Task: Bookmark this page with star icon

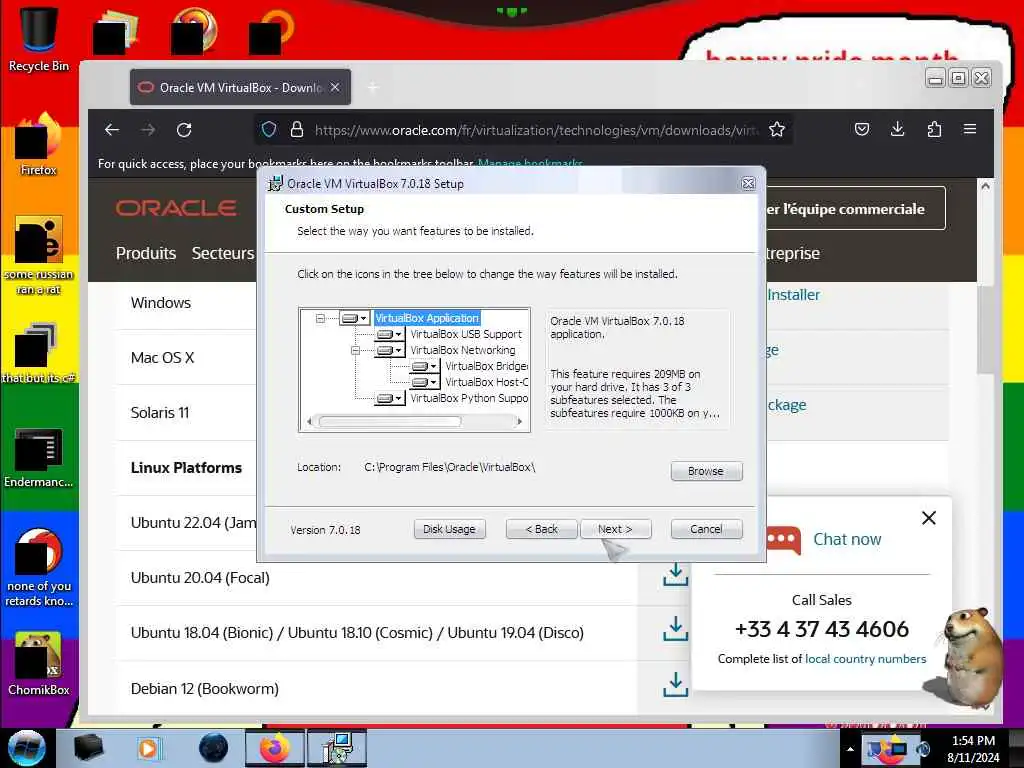Action: 776,129
